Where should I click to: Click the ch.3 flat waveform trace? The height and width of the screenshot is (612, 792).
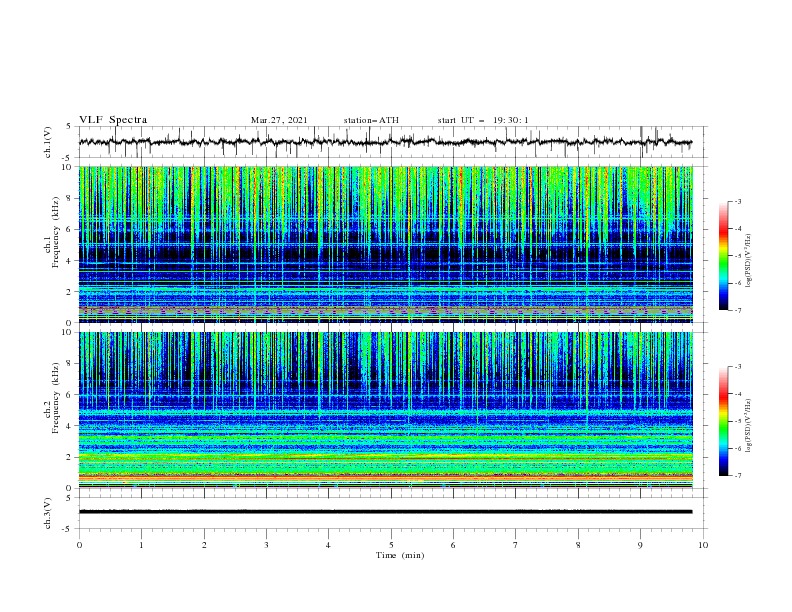click(x=385, y=512)
